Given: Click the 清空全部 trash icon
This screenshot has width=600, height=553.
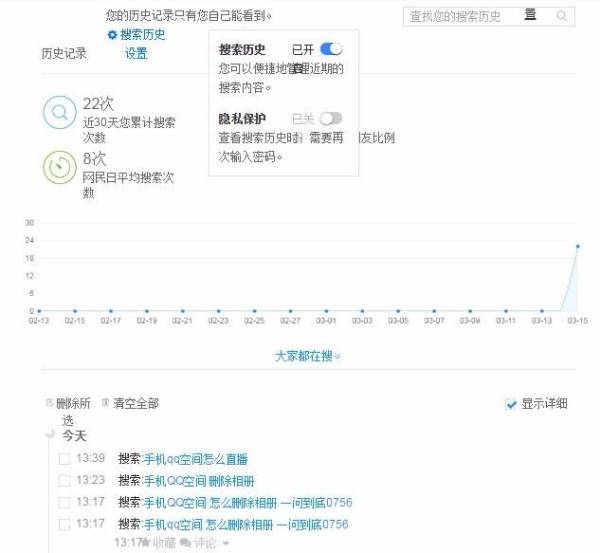Looking at the screenshot, I should 105,402.
